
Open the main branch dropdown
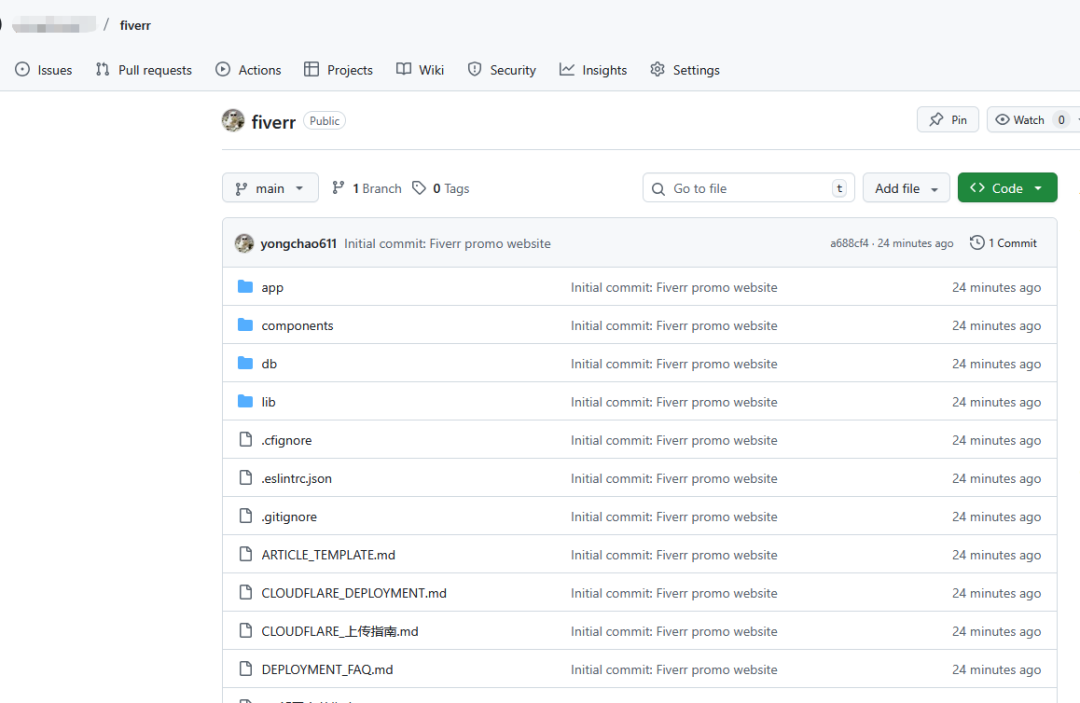tap(270, 188)
